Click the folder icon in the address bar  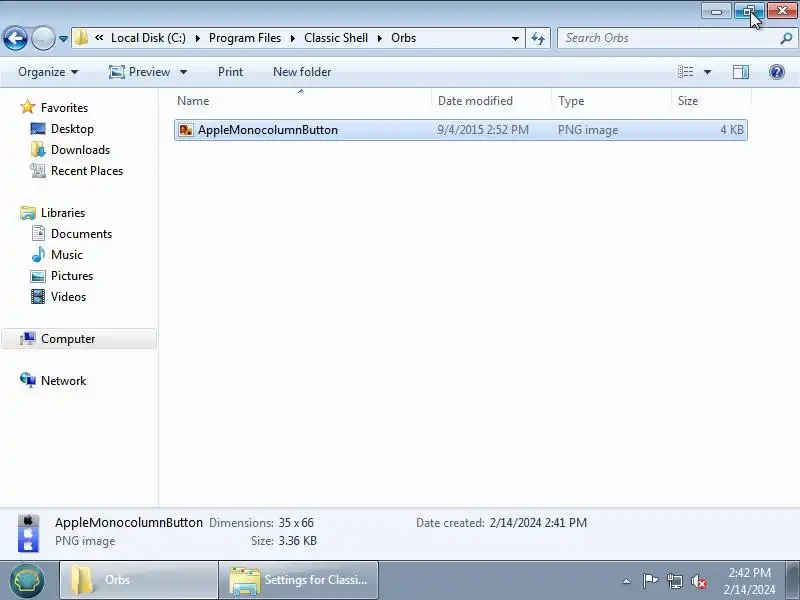[x=81, y=38]
